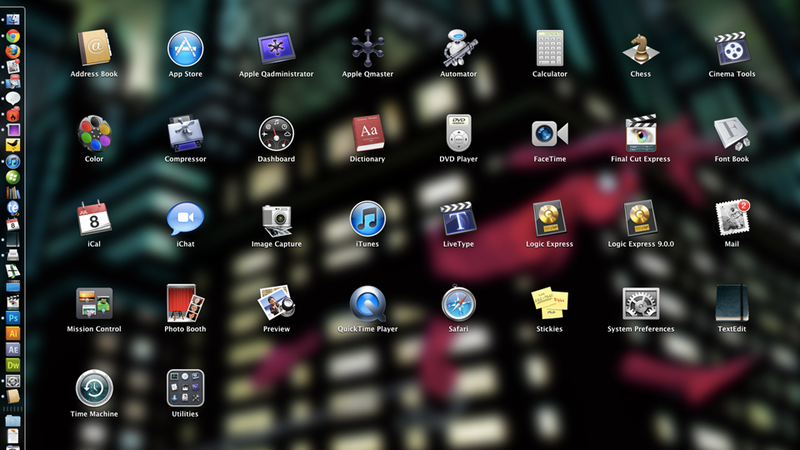Open Compressor
This screenshot has height=450, width=800.
pos(185,133)
